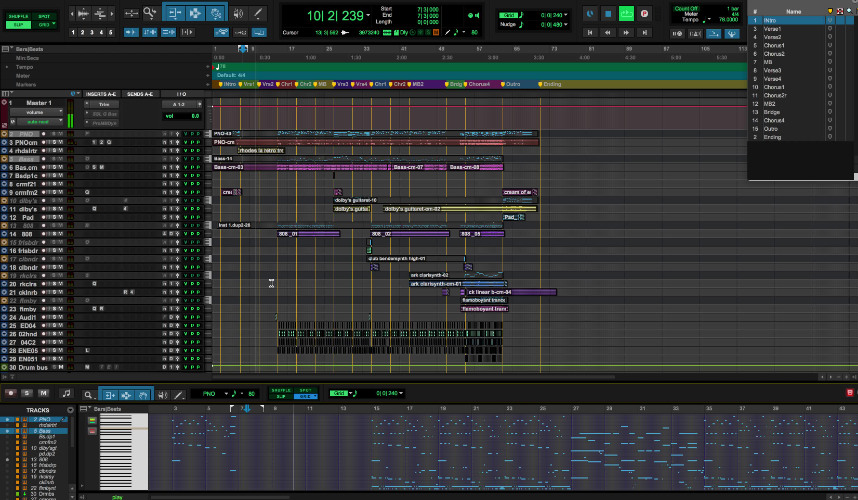Select Outro in memory locations list
Image resolution: width=858 pixels, height=500 pixels.
770,129
